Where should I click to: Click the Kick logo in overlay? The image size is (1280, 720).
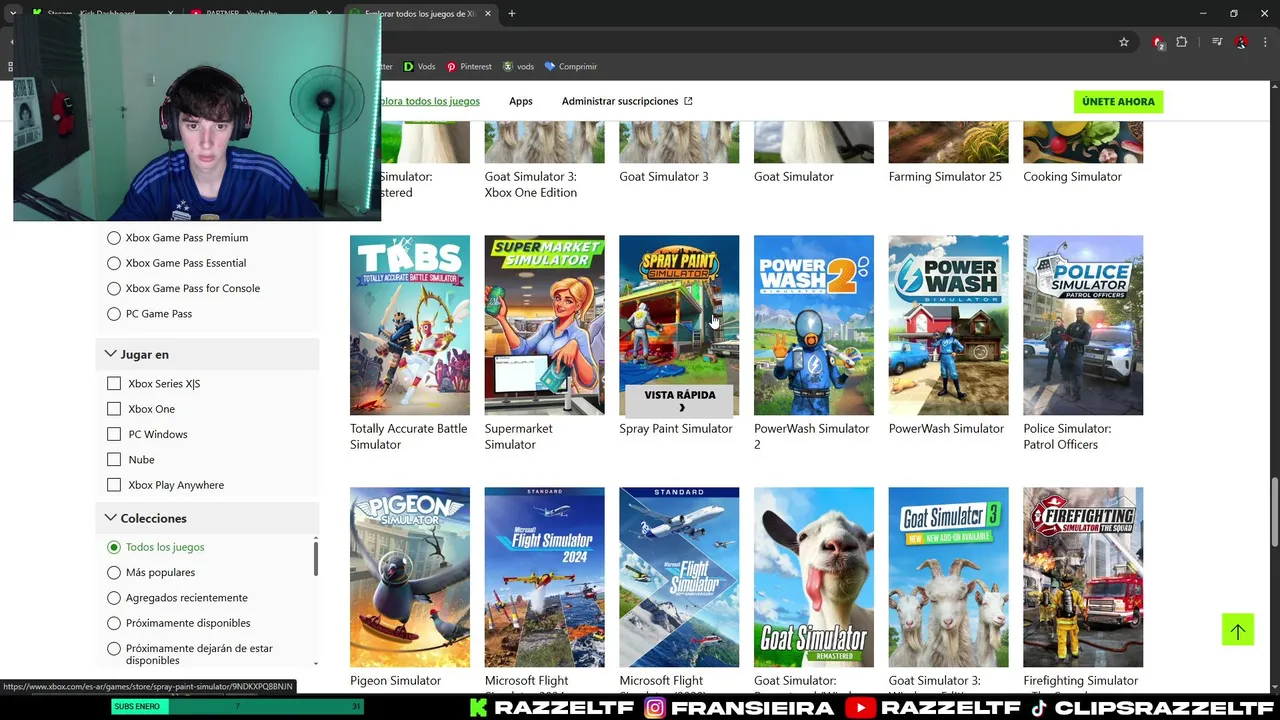coord(479,708)
